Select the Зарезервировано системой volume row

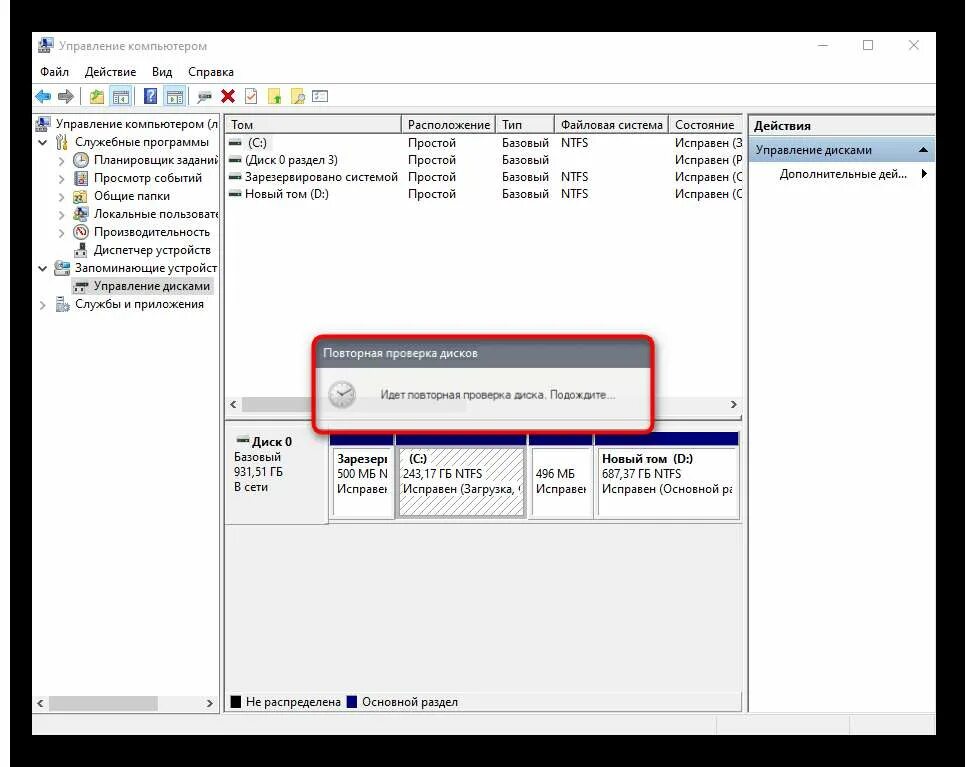484,177
